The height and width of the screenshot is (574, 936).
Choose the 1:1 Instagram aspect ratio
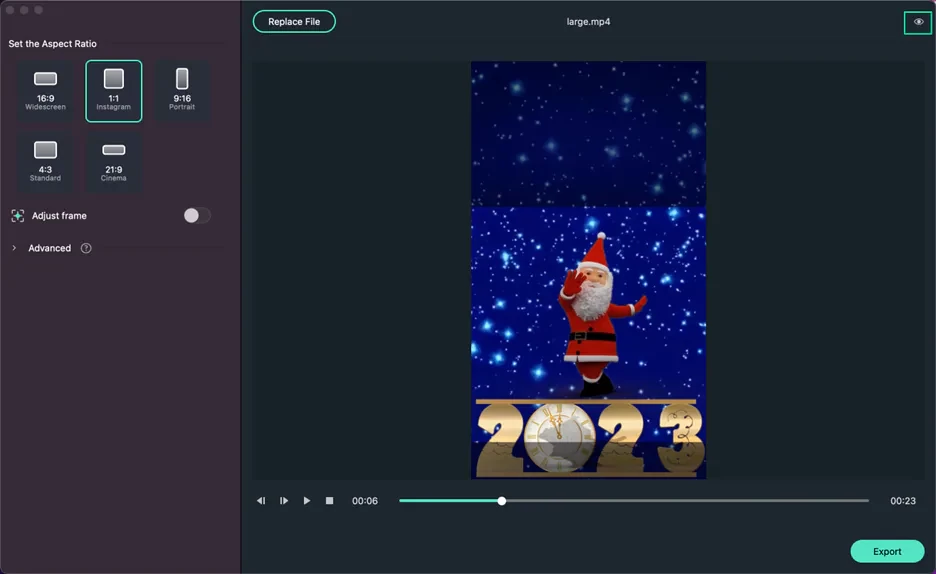coord(113,90)
